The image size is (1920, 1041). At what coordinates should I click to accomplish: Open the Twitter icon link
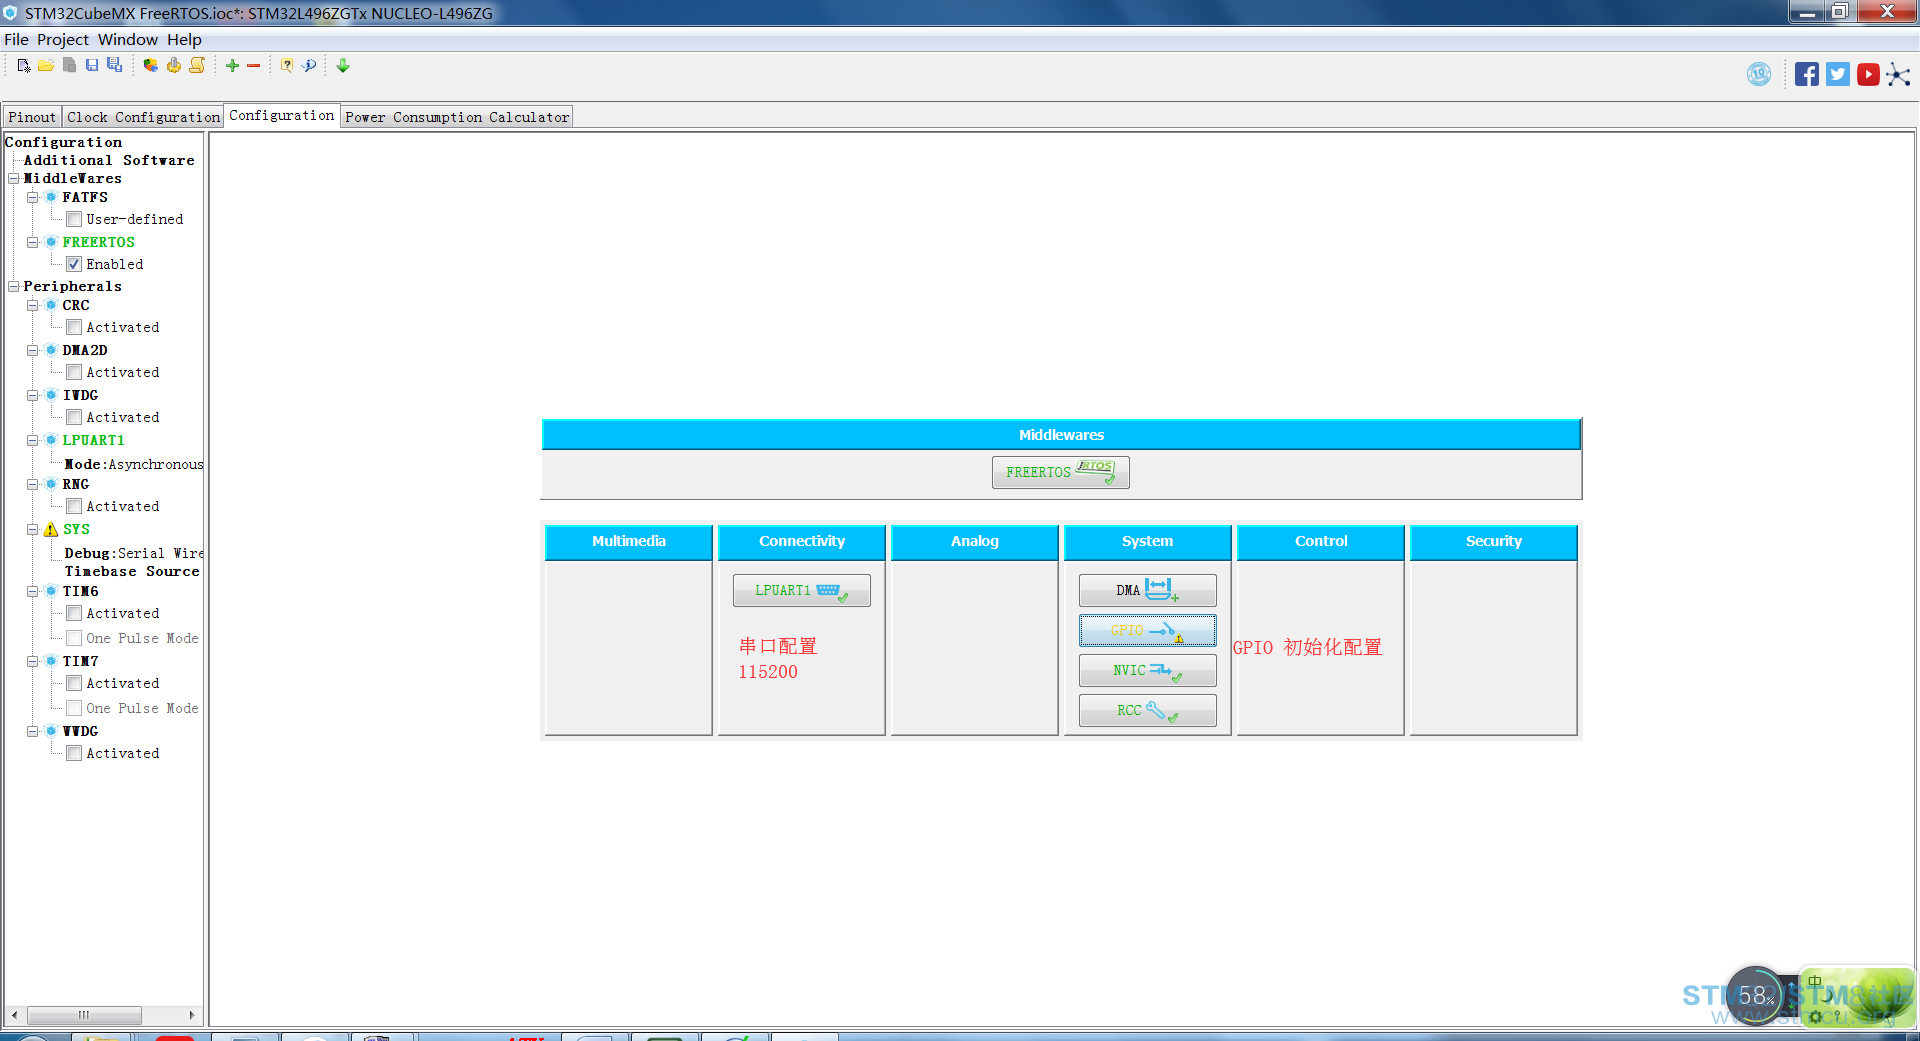(1837, 74)
